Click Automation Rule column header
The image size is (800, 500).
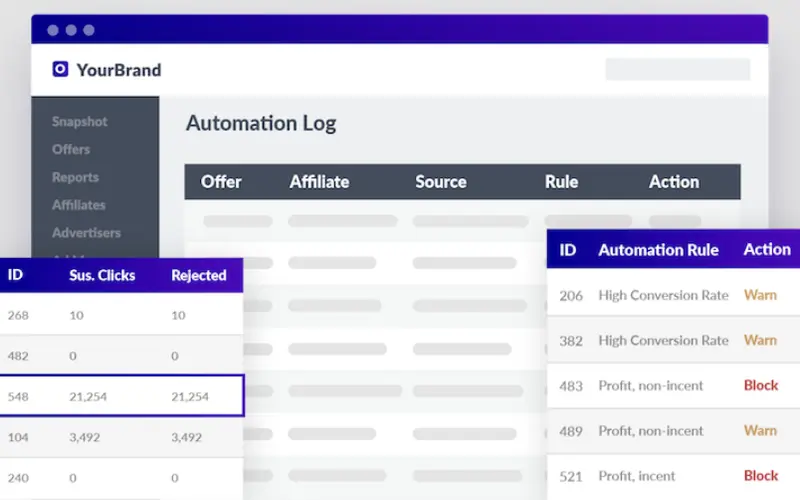658,250
